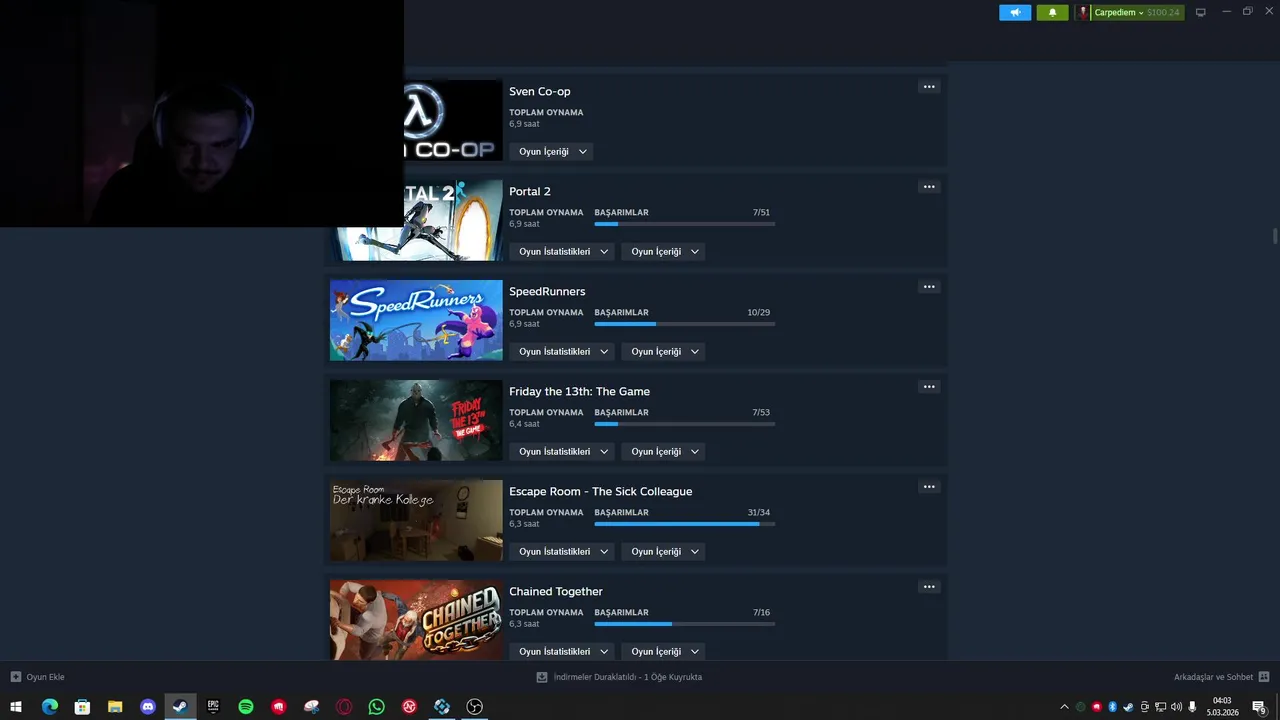The height and width of the screenshot is (720, 1280).
Task: Click the SpeedRunners cover thumbnail
Action: pos(416,320)
